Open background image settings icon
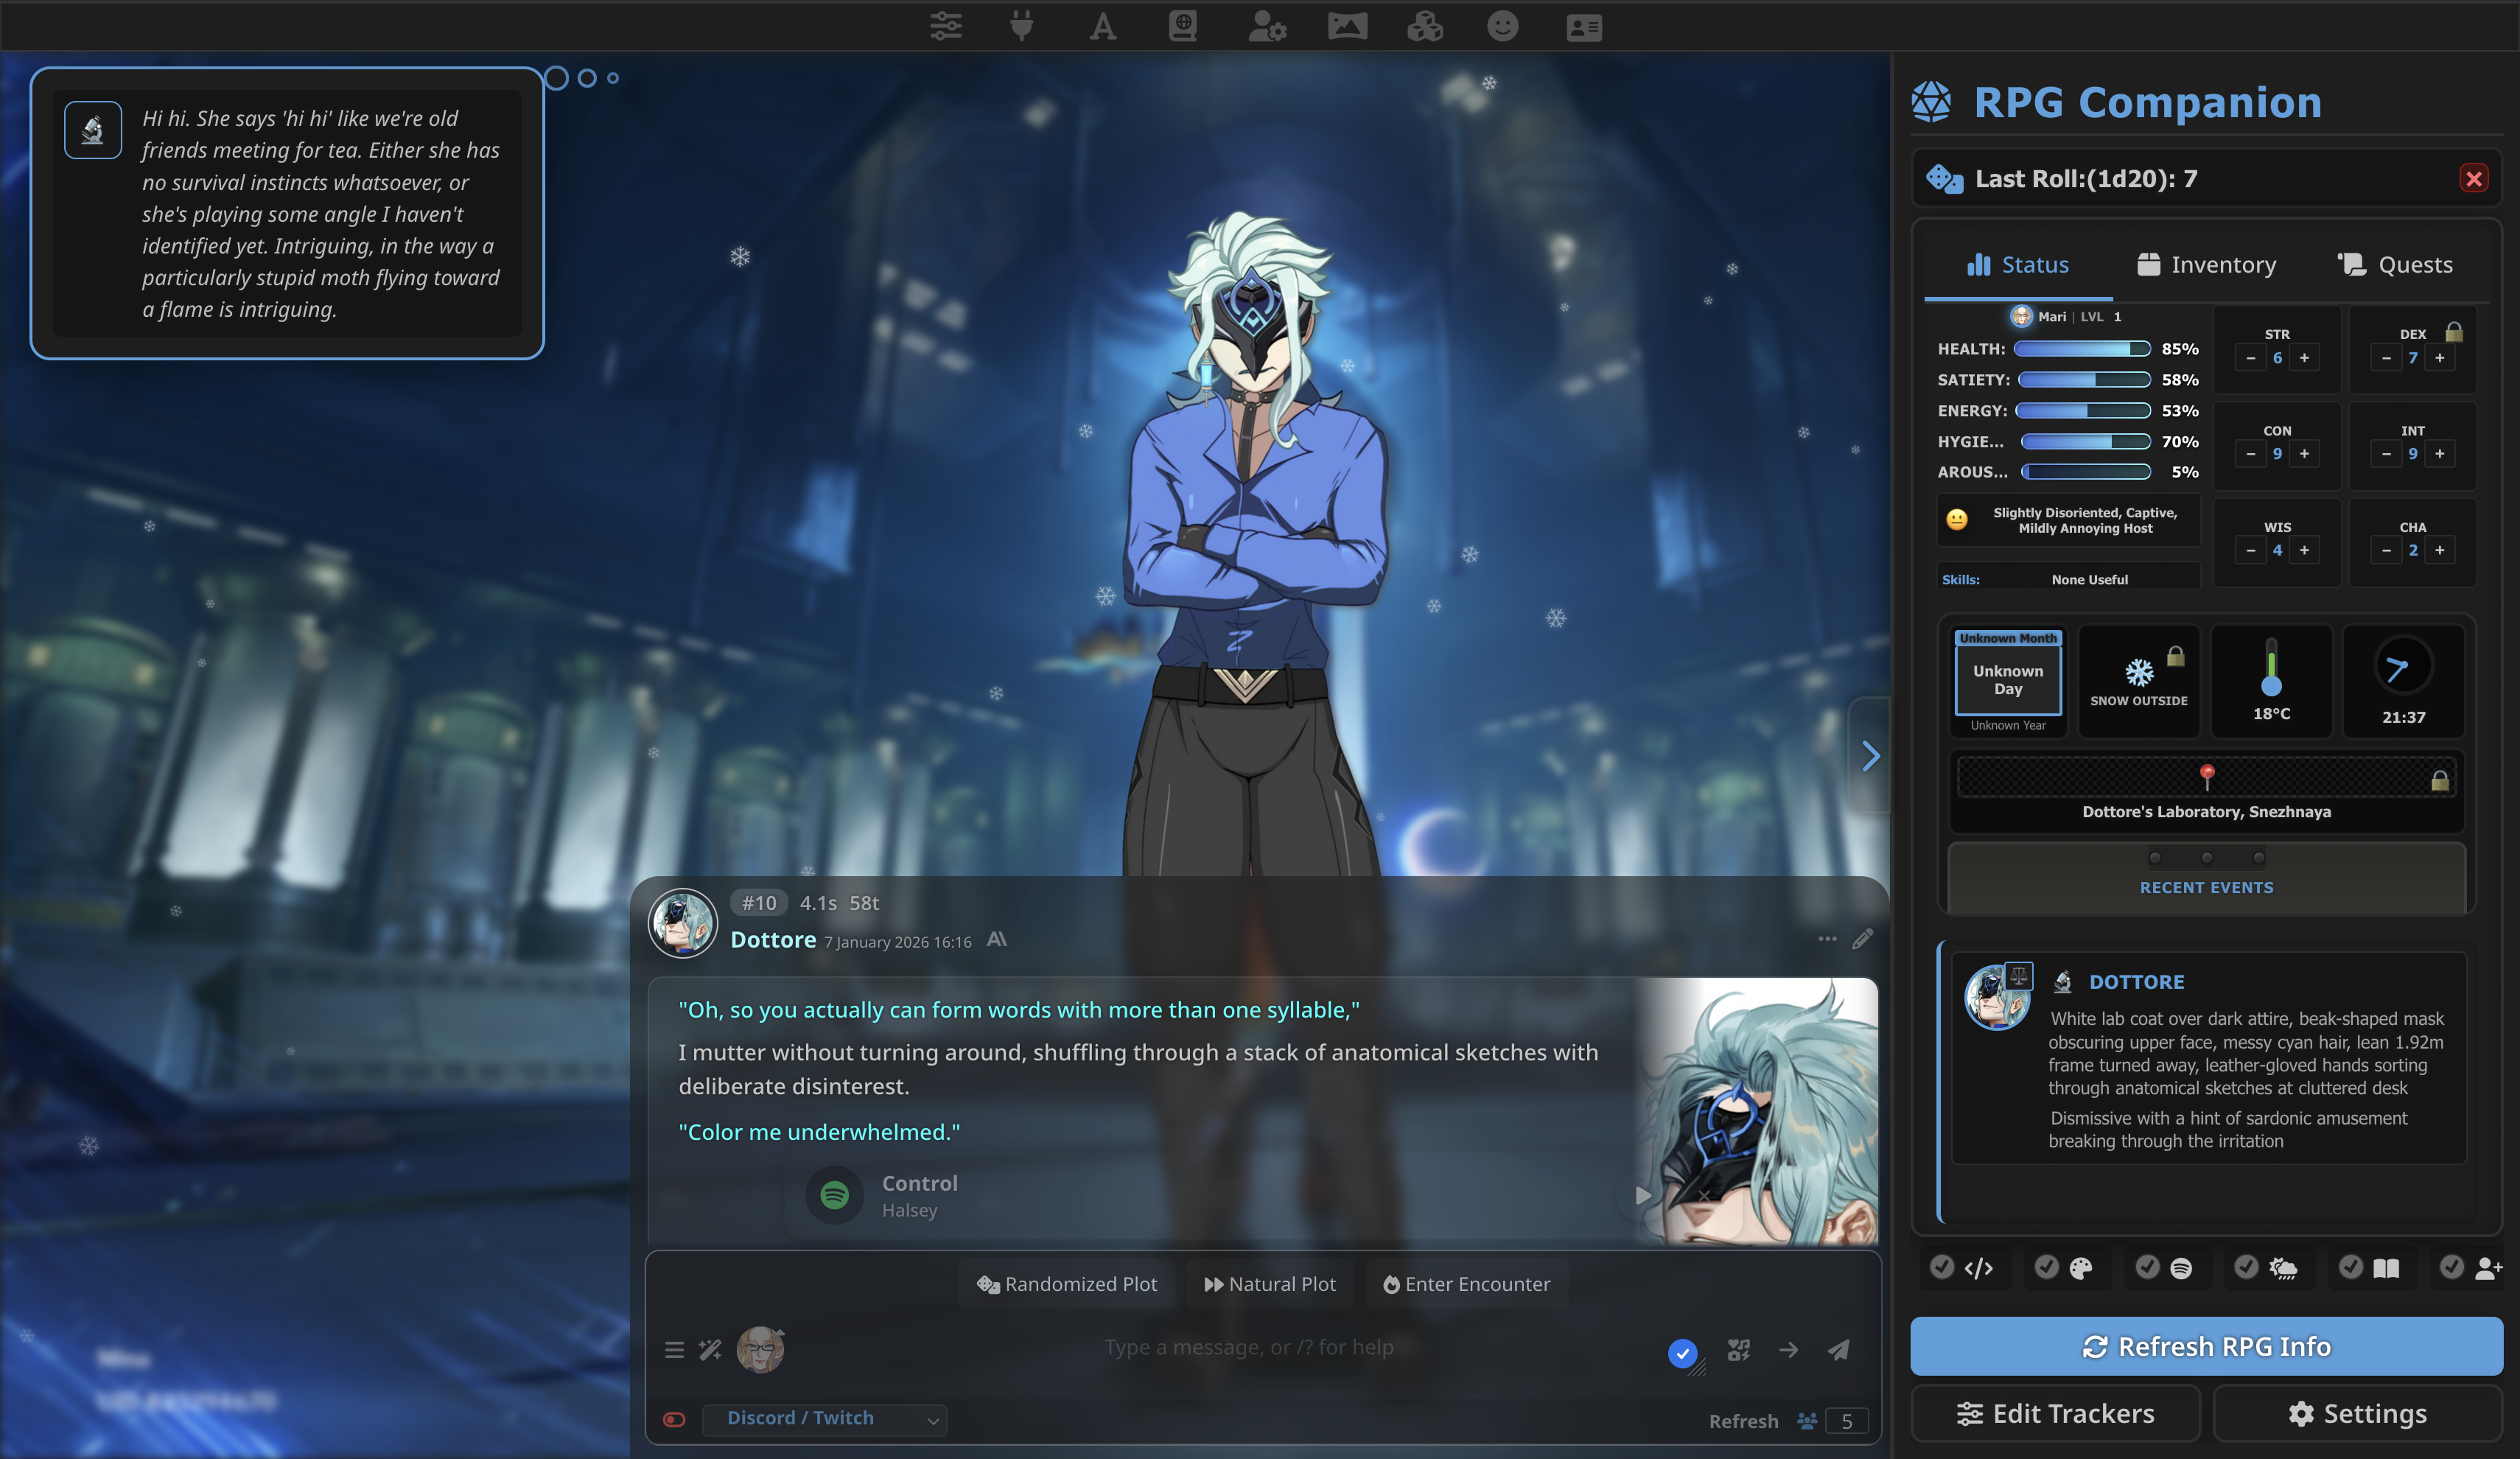Screen dimensions: 2520x1459 click(x=1346, y=26)
